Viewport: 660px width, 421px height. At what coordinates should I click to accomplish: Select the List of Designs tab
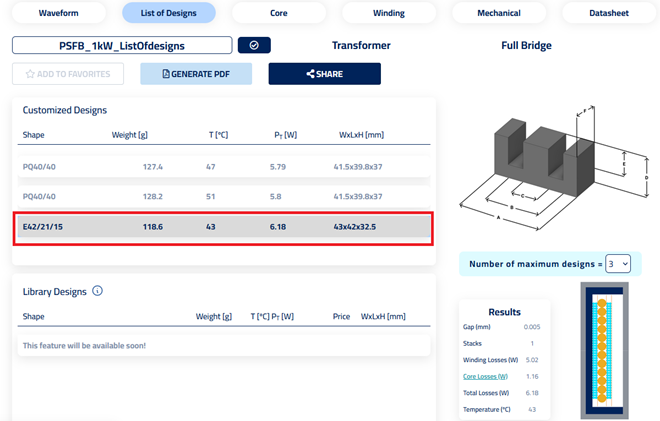(x=169, y=13)
